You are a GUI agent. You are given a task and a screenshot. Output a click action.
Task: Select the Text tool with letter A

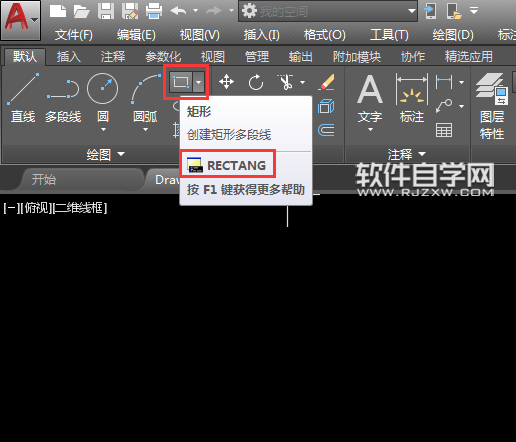pyautogui.click(x=370, y=99)
